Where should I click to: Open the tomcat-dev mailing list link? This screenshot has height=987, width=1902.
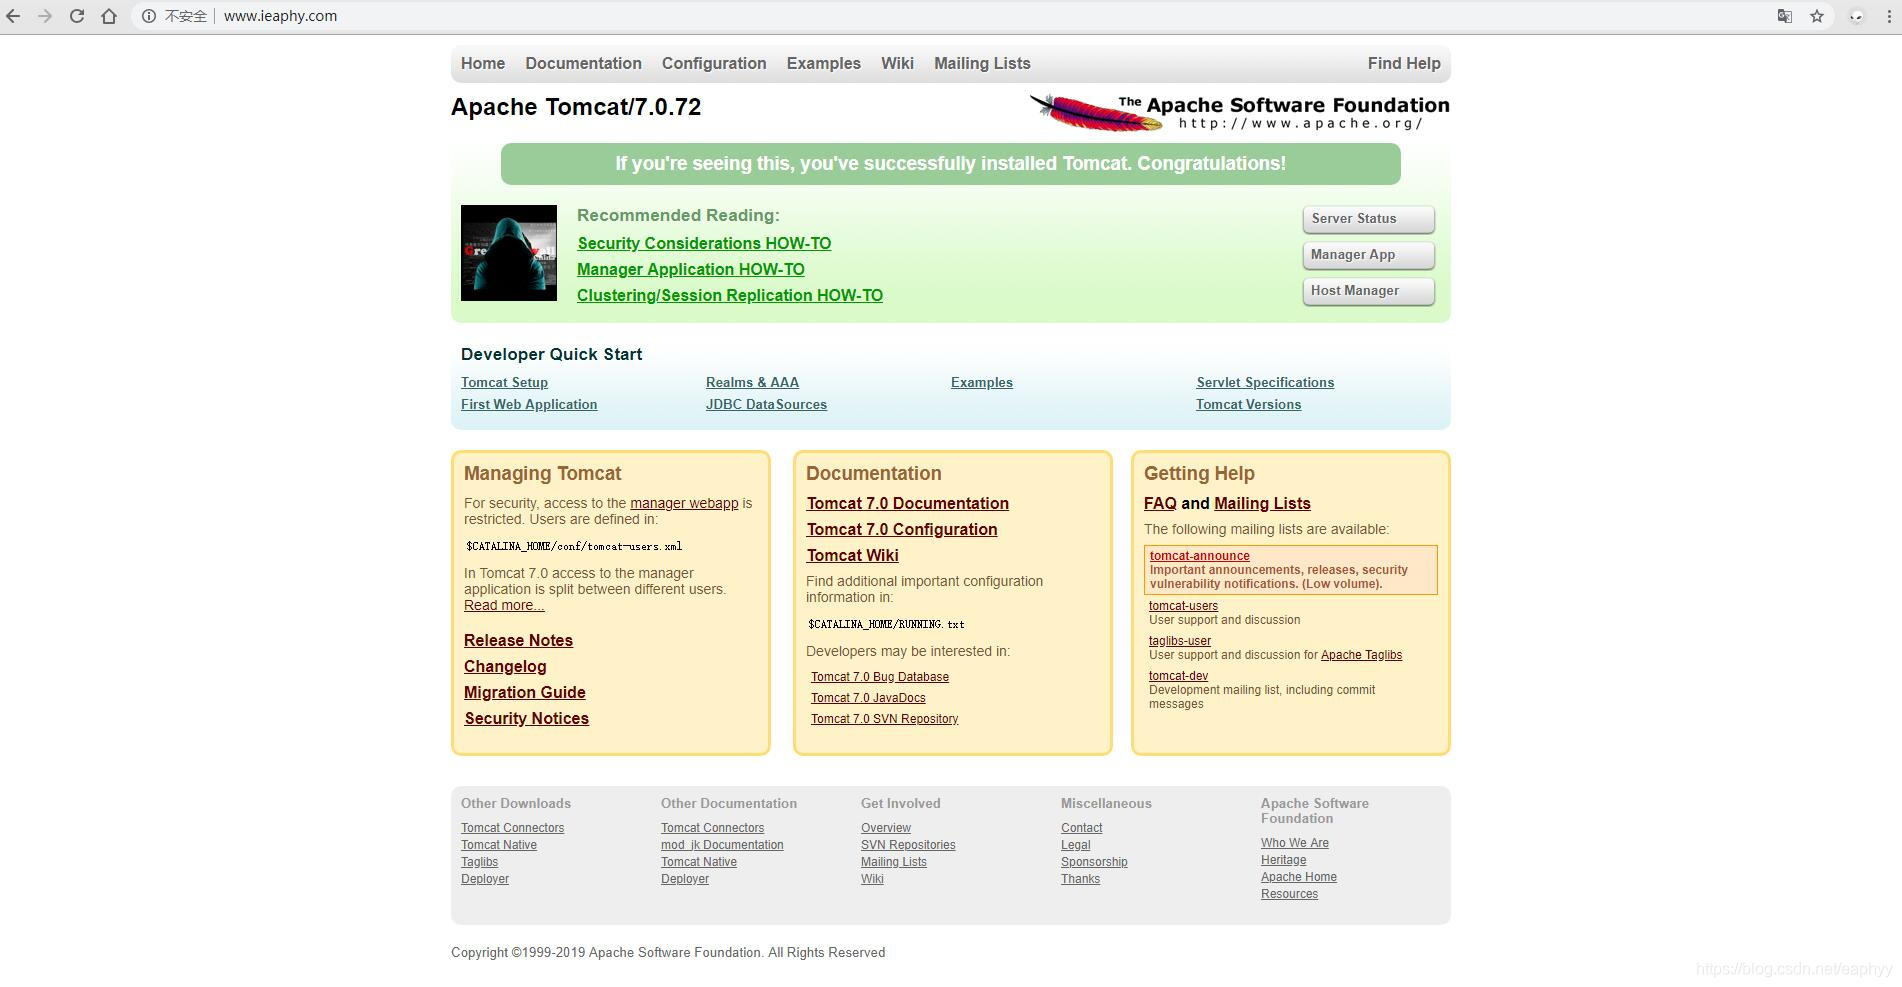click(x=1178, y=676)
